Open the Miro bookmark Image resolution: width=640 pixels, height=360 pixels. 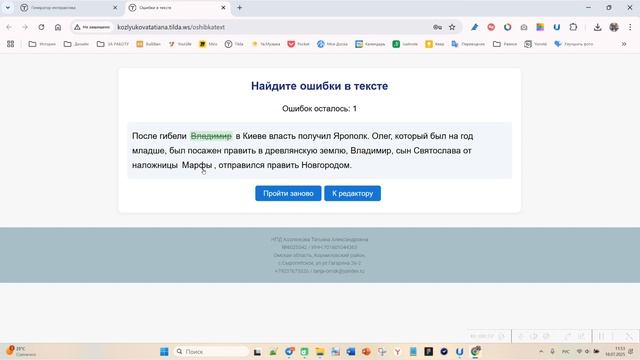[x=208, y=44]
